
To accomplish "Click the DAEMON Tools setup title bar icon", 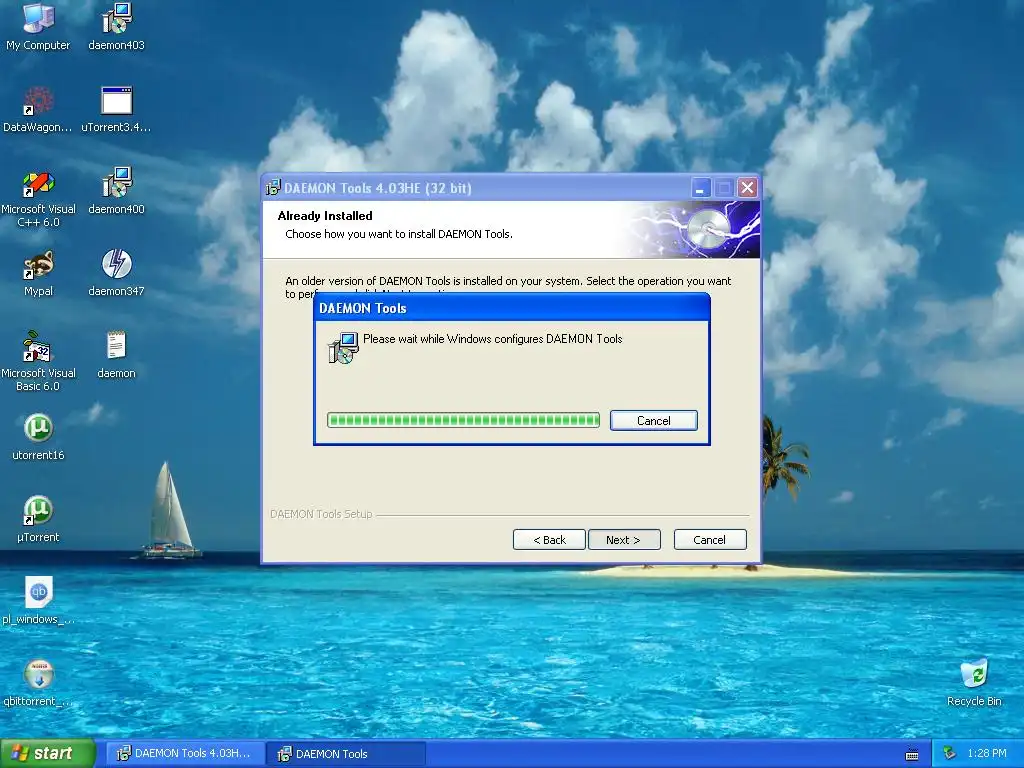I will [x=273, y=187].
